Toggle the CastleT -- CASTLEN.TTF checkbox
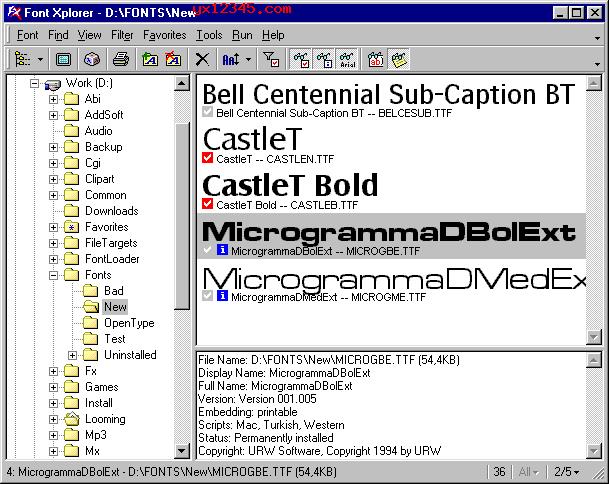The width and height of the screenshot is (609, 484). click(x=207, y=158)
